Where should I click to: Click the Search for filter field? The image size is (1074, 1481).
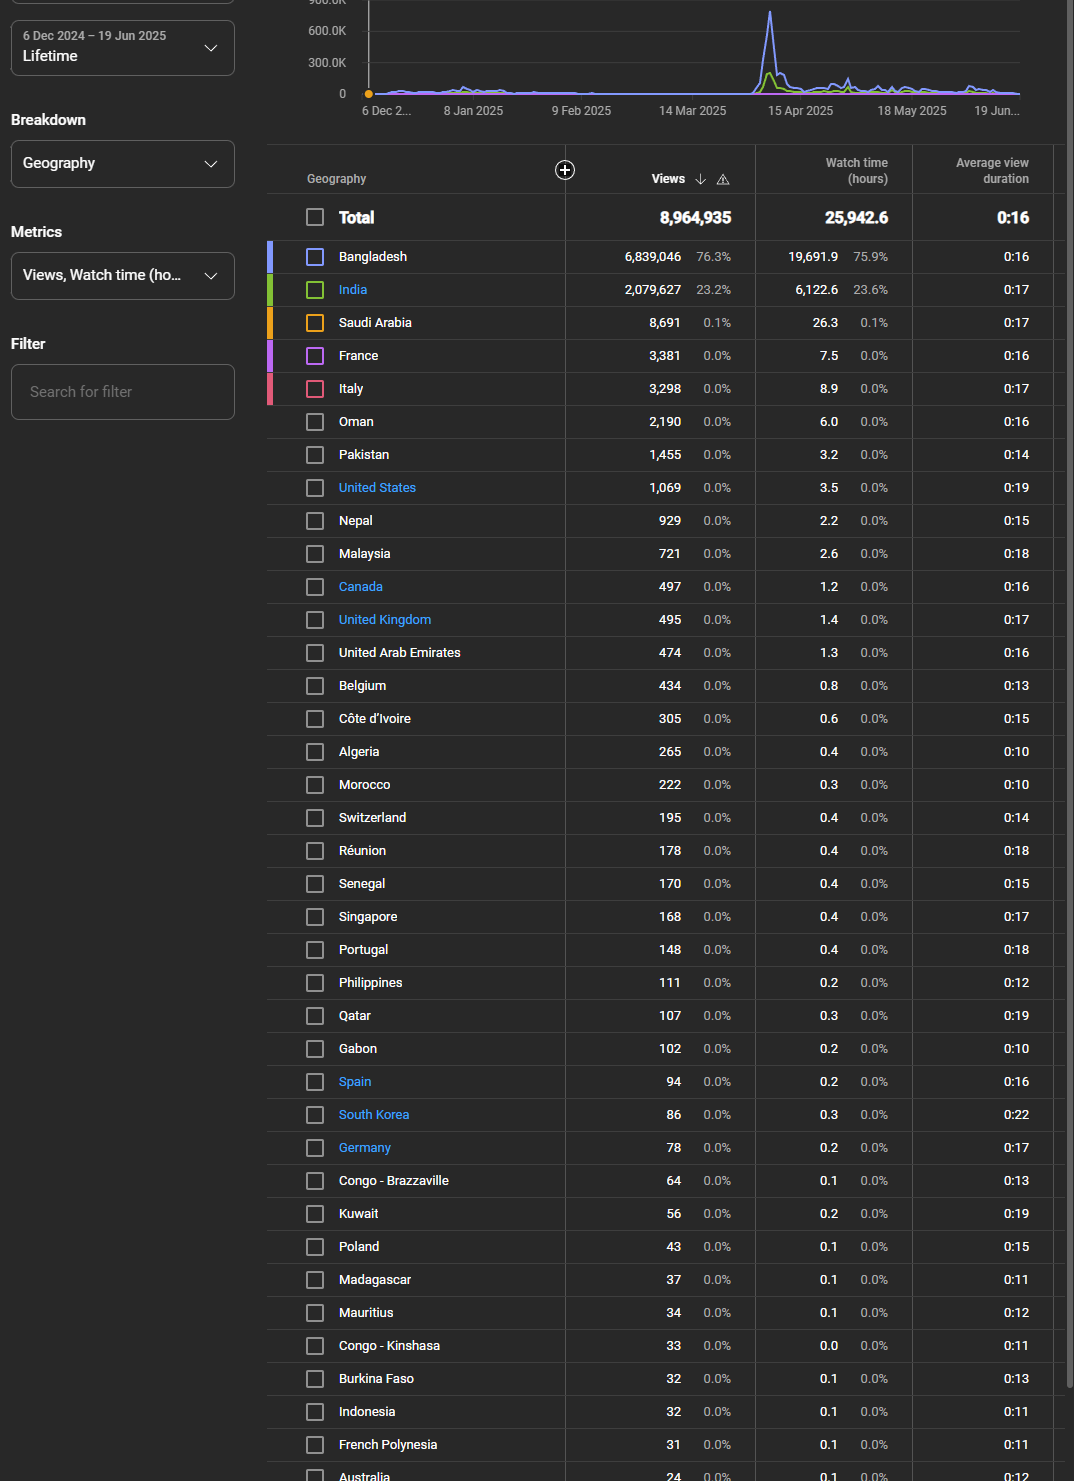click(122, 392)
